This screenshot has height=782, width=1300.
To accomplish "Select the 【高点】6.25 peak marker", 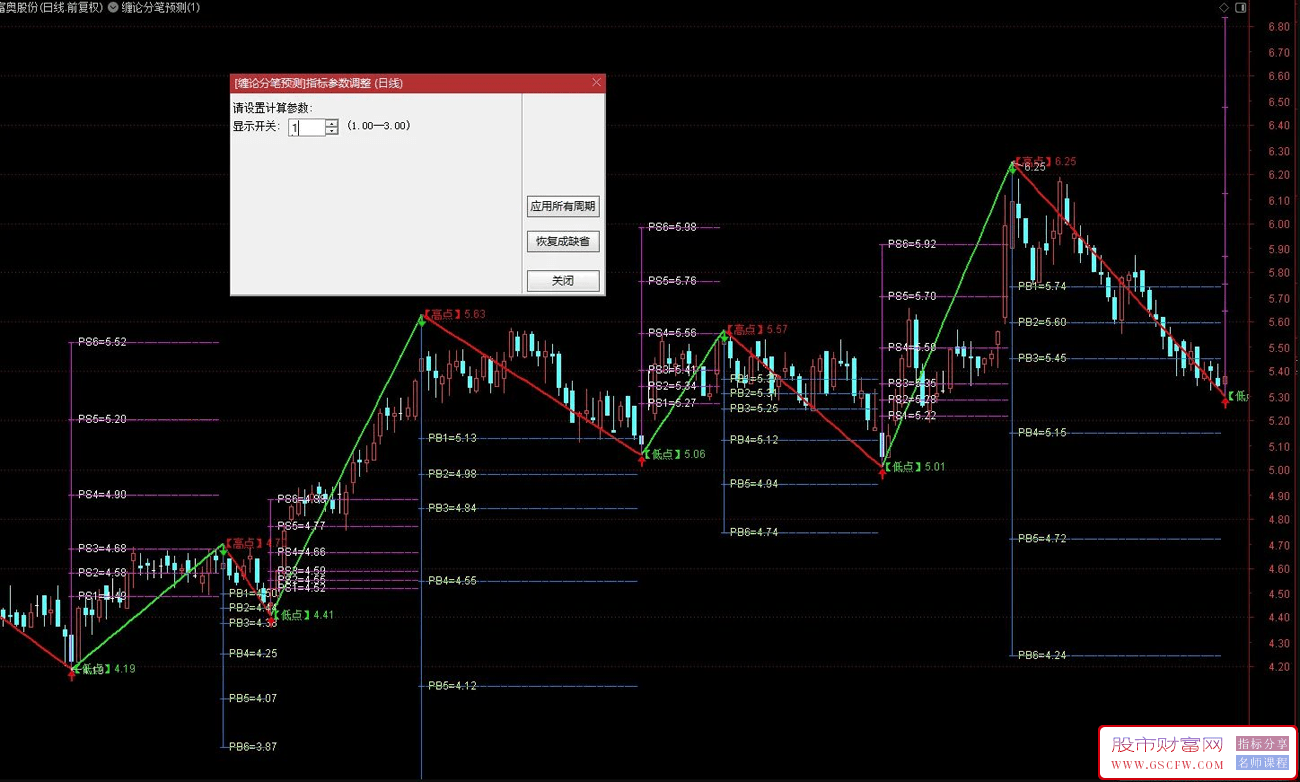I will (1045, 161).
